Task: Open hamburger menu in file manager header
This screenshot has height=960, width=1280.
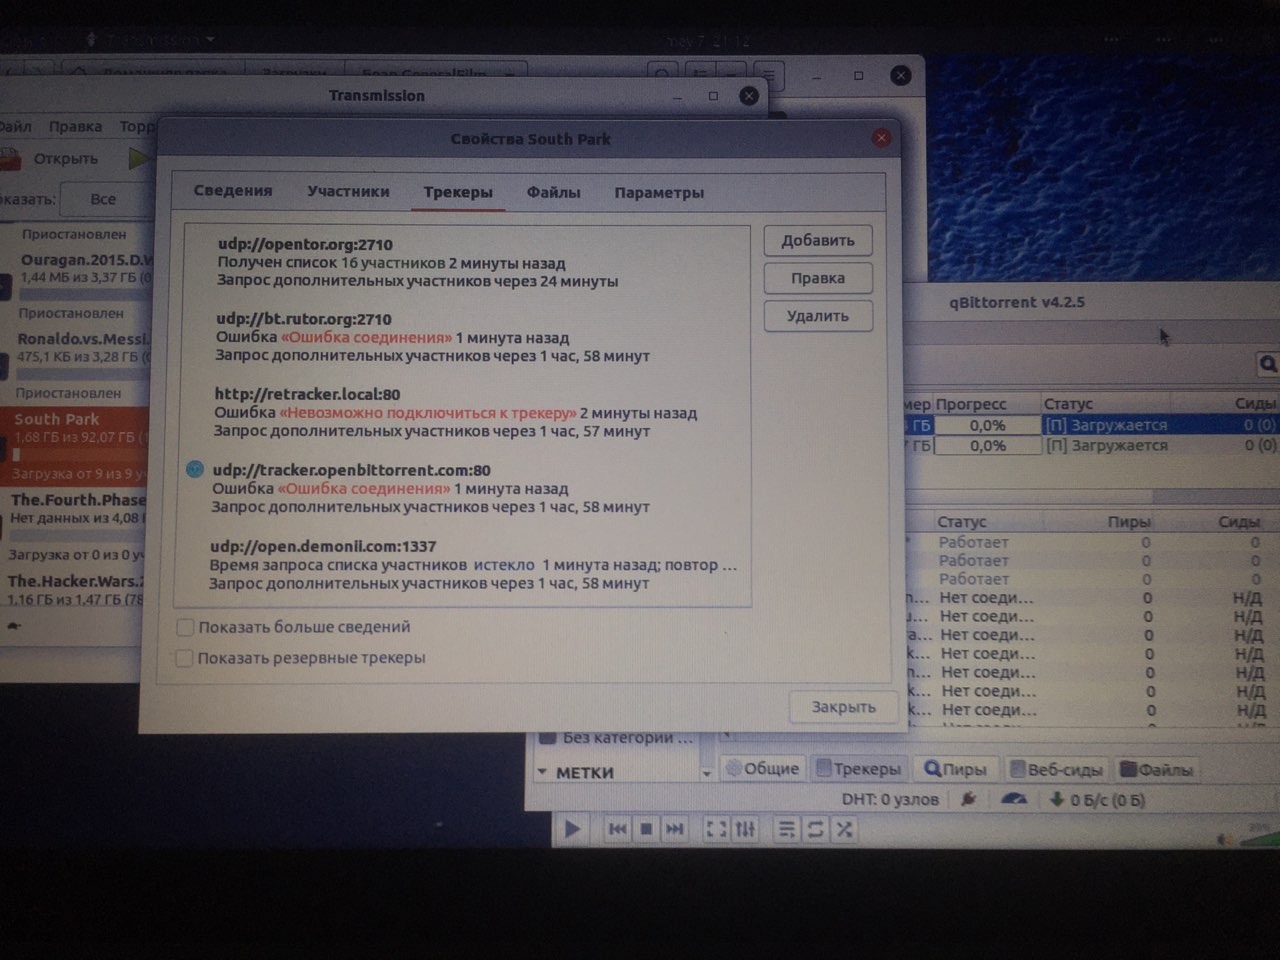Action: click(768, 74)
